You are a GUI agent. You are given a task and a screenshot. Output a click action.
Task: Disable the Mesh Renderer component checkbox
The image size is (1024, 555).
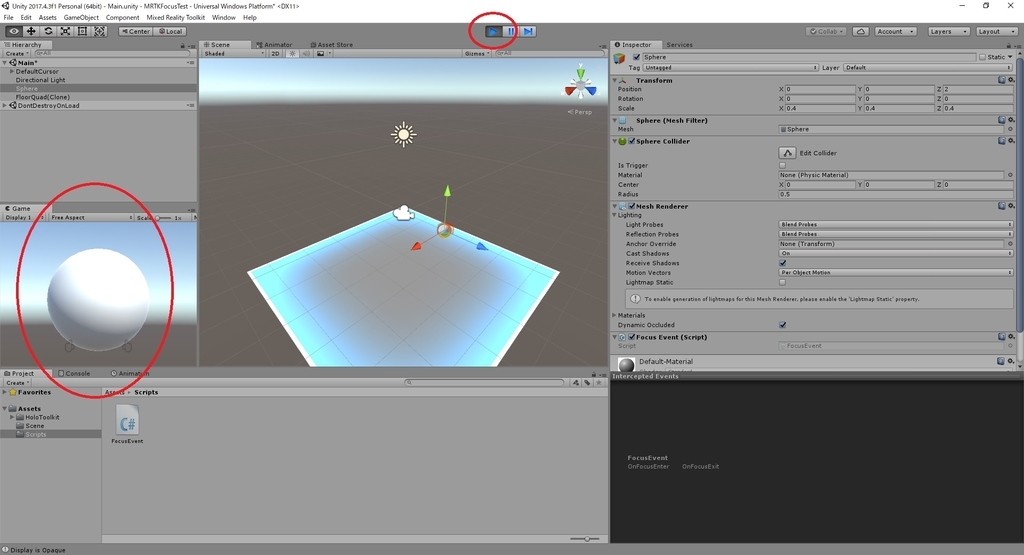point(632,206)
